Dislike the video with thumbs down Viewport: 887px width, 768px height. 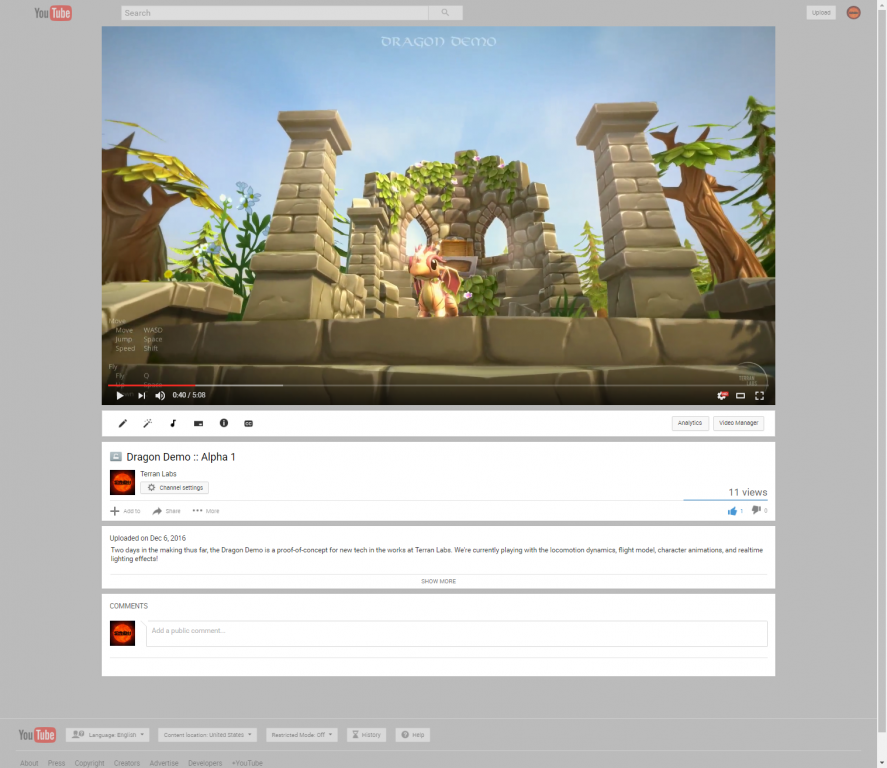point(759,511)
